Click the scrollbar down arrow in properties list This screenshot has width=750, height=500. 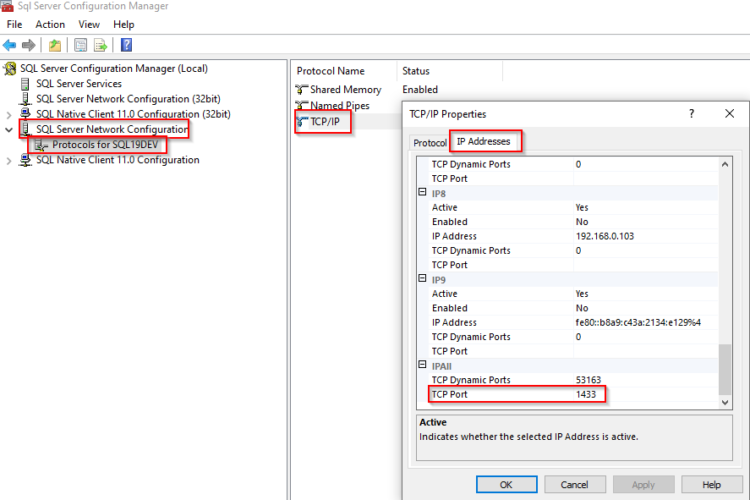[x=726, y=401]
